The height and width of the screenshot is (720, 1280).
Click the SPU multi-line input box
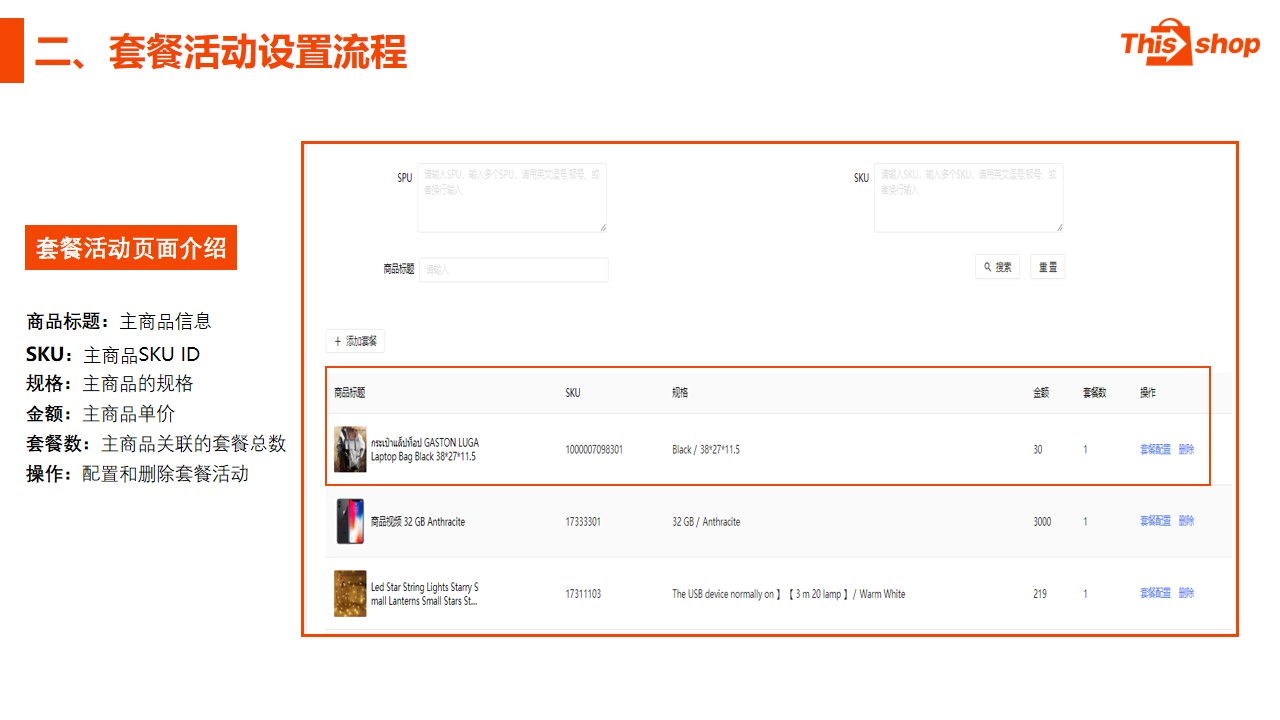512,198
